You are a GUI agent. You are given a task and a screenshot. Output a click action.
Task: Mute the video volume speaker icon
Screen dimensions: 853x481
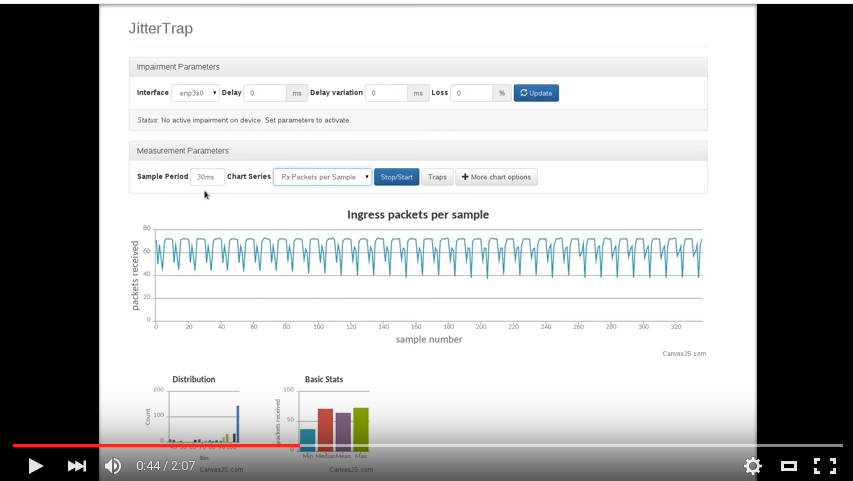point(113,466)
